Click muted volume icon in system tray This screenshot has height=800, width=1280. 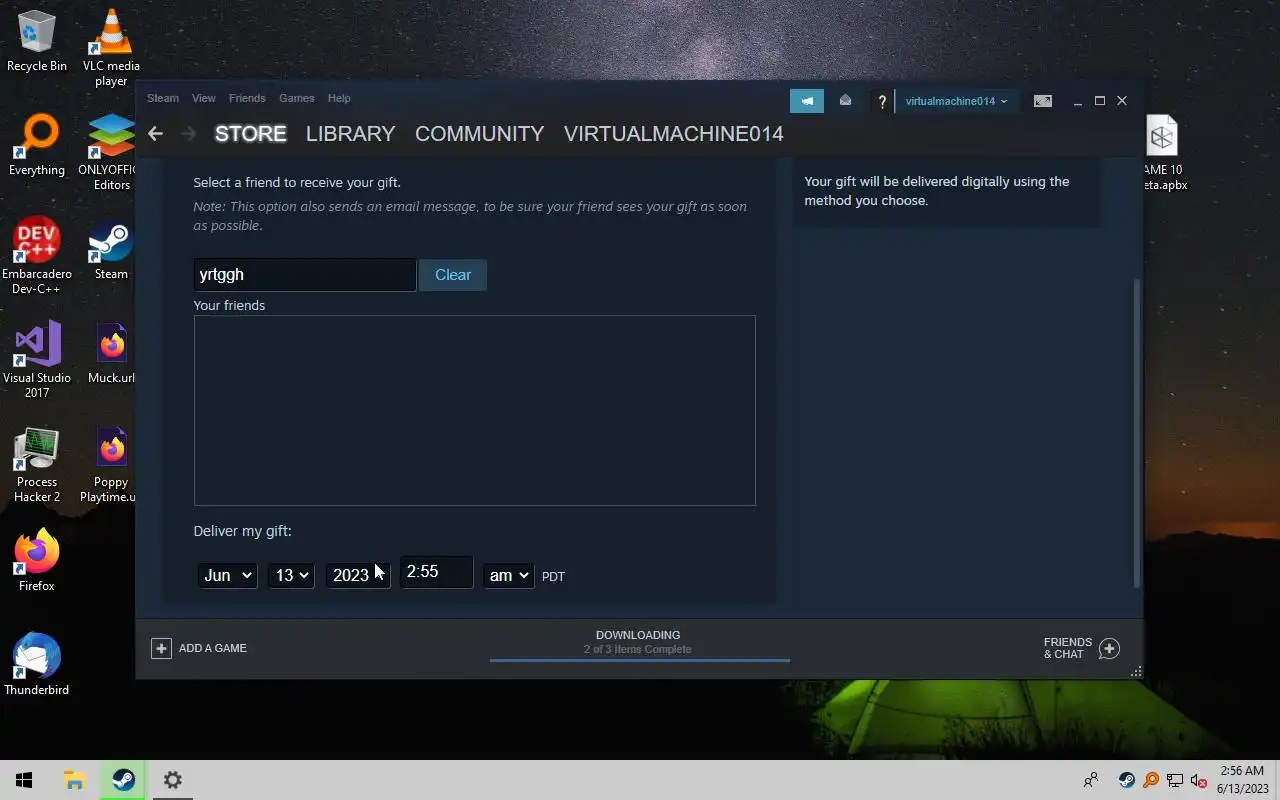1199,780
